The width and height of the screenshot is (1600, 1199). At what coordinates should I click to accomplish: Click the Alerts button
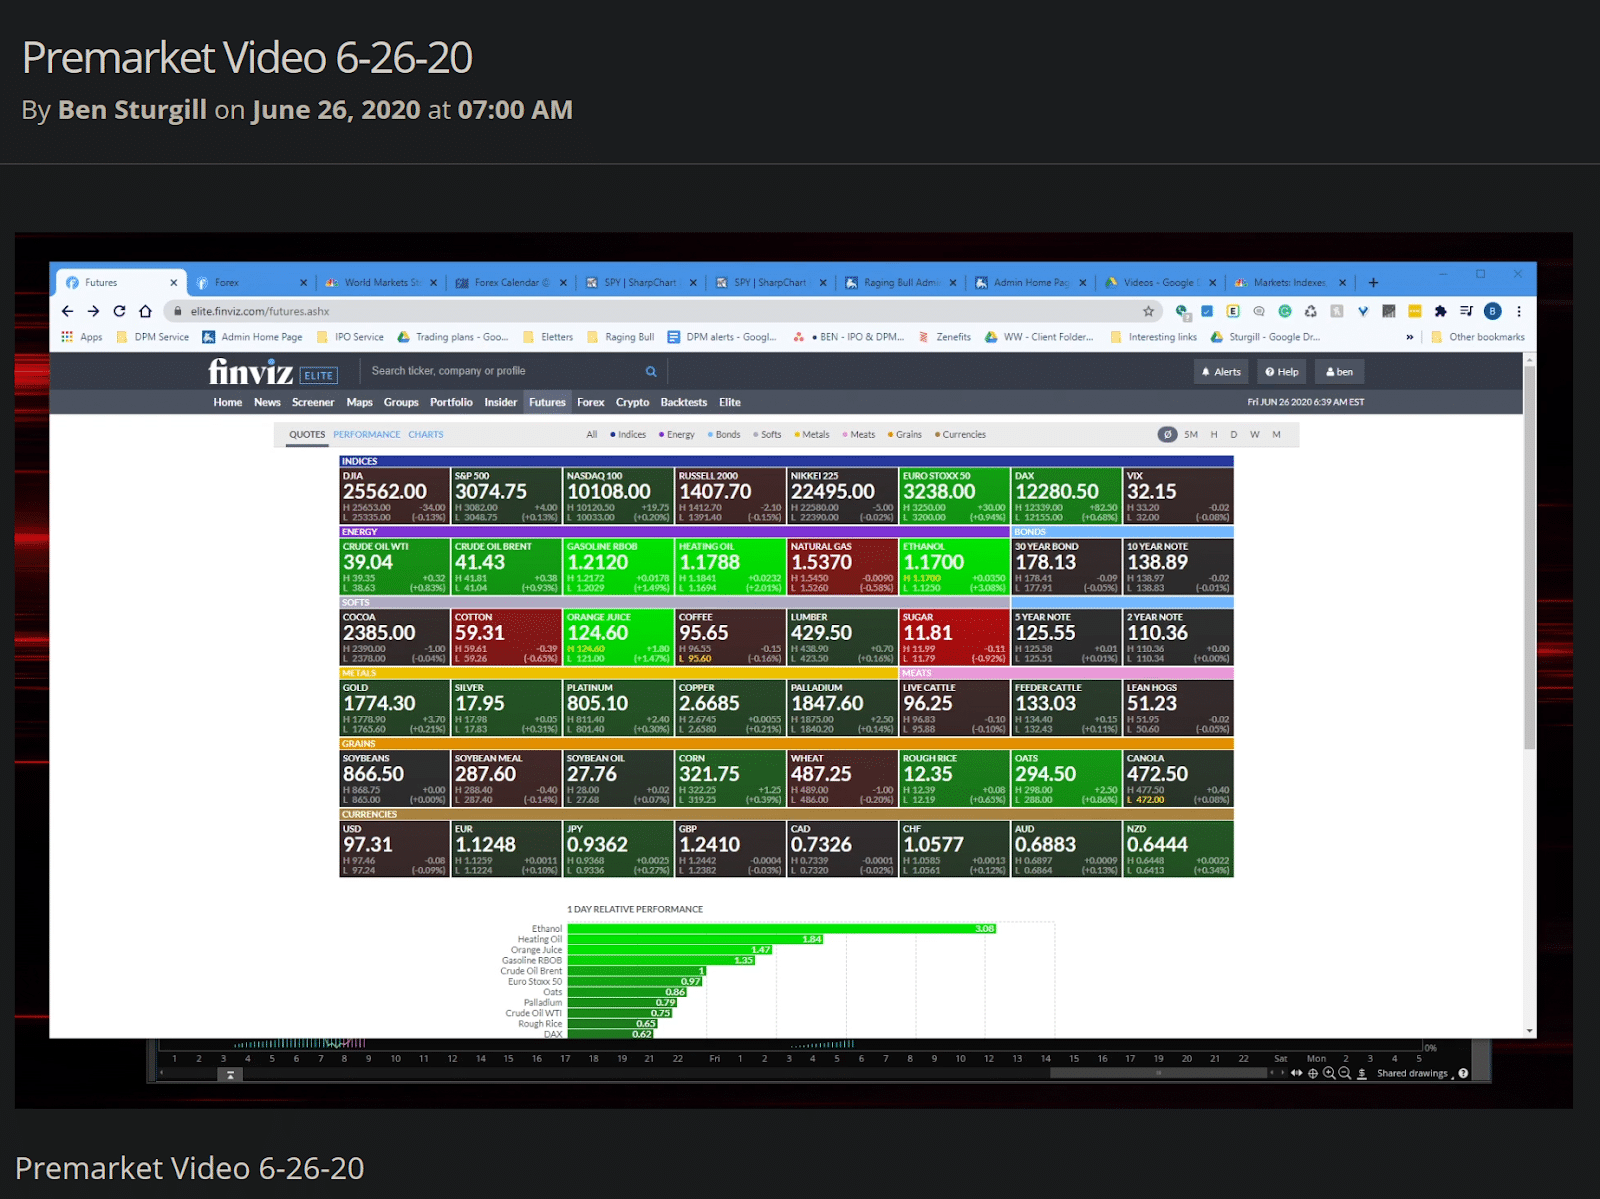coord(1221,372)
